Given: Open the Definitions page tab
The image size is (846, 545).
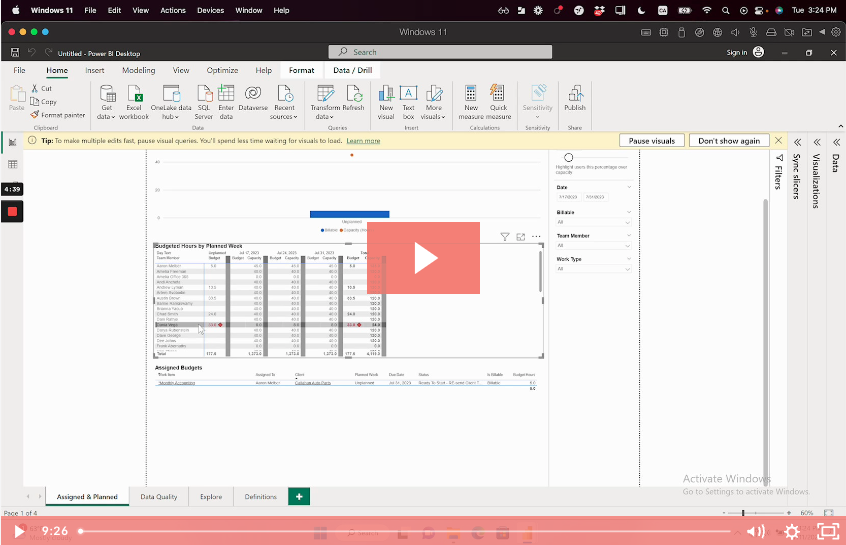Looking at the screenshot, I should tap(261, 496).
